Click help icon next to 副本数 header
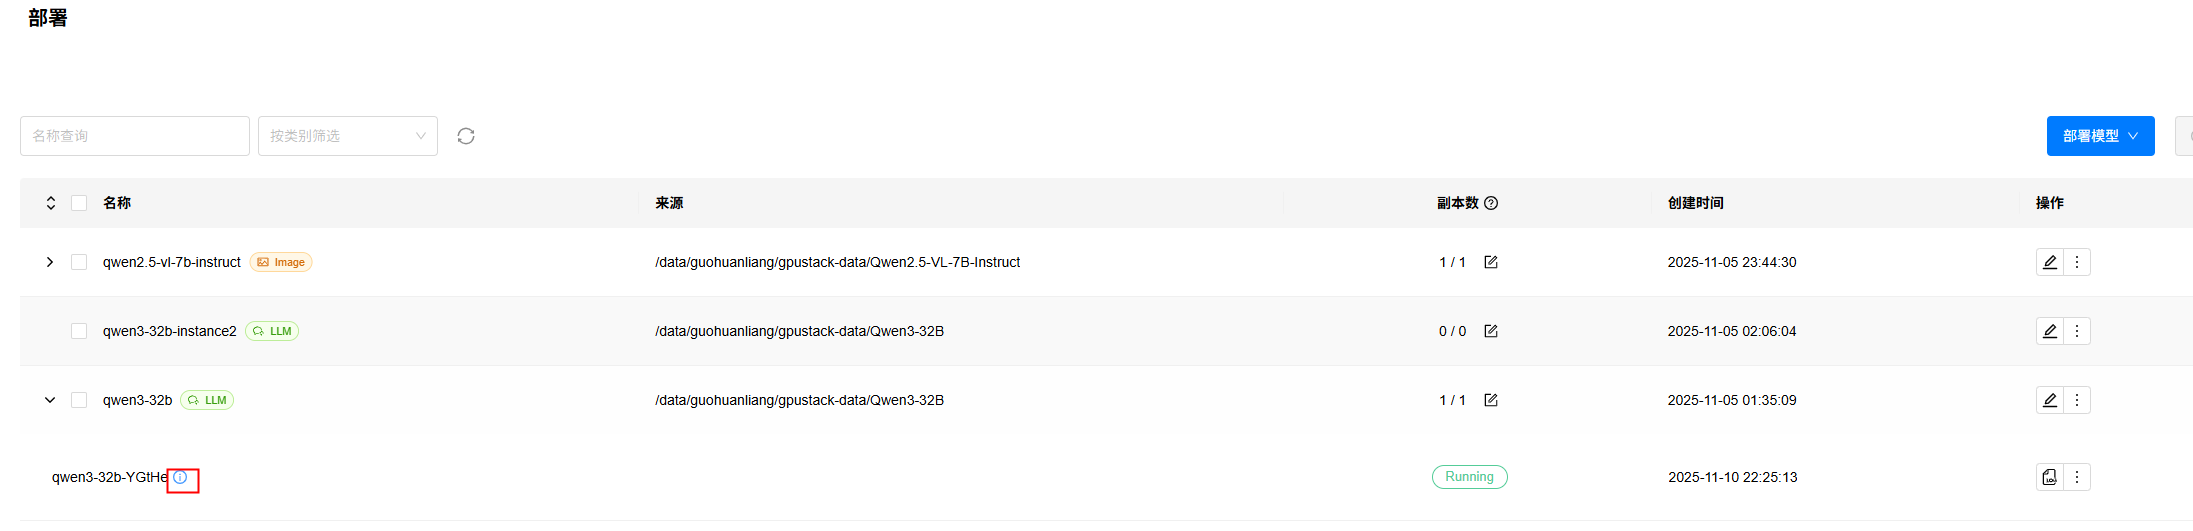 [x=1491, y=203]
